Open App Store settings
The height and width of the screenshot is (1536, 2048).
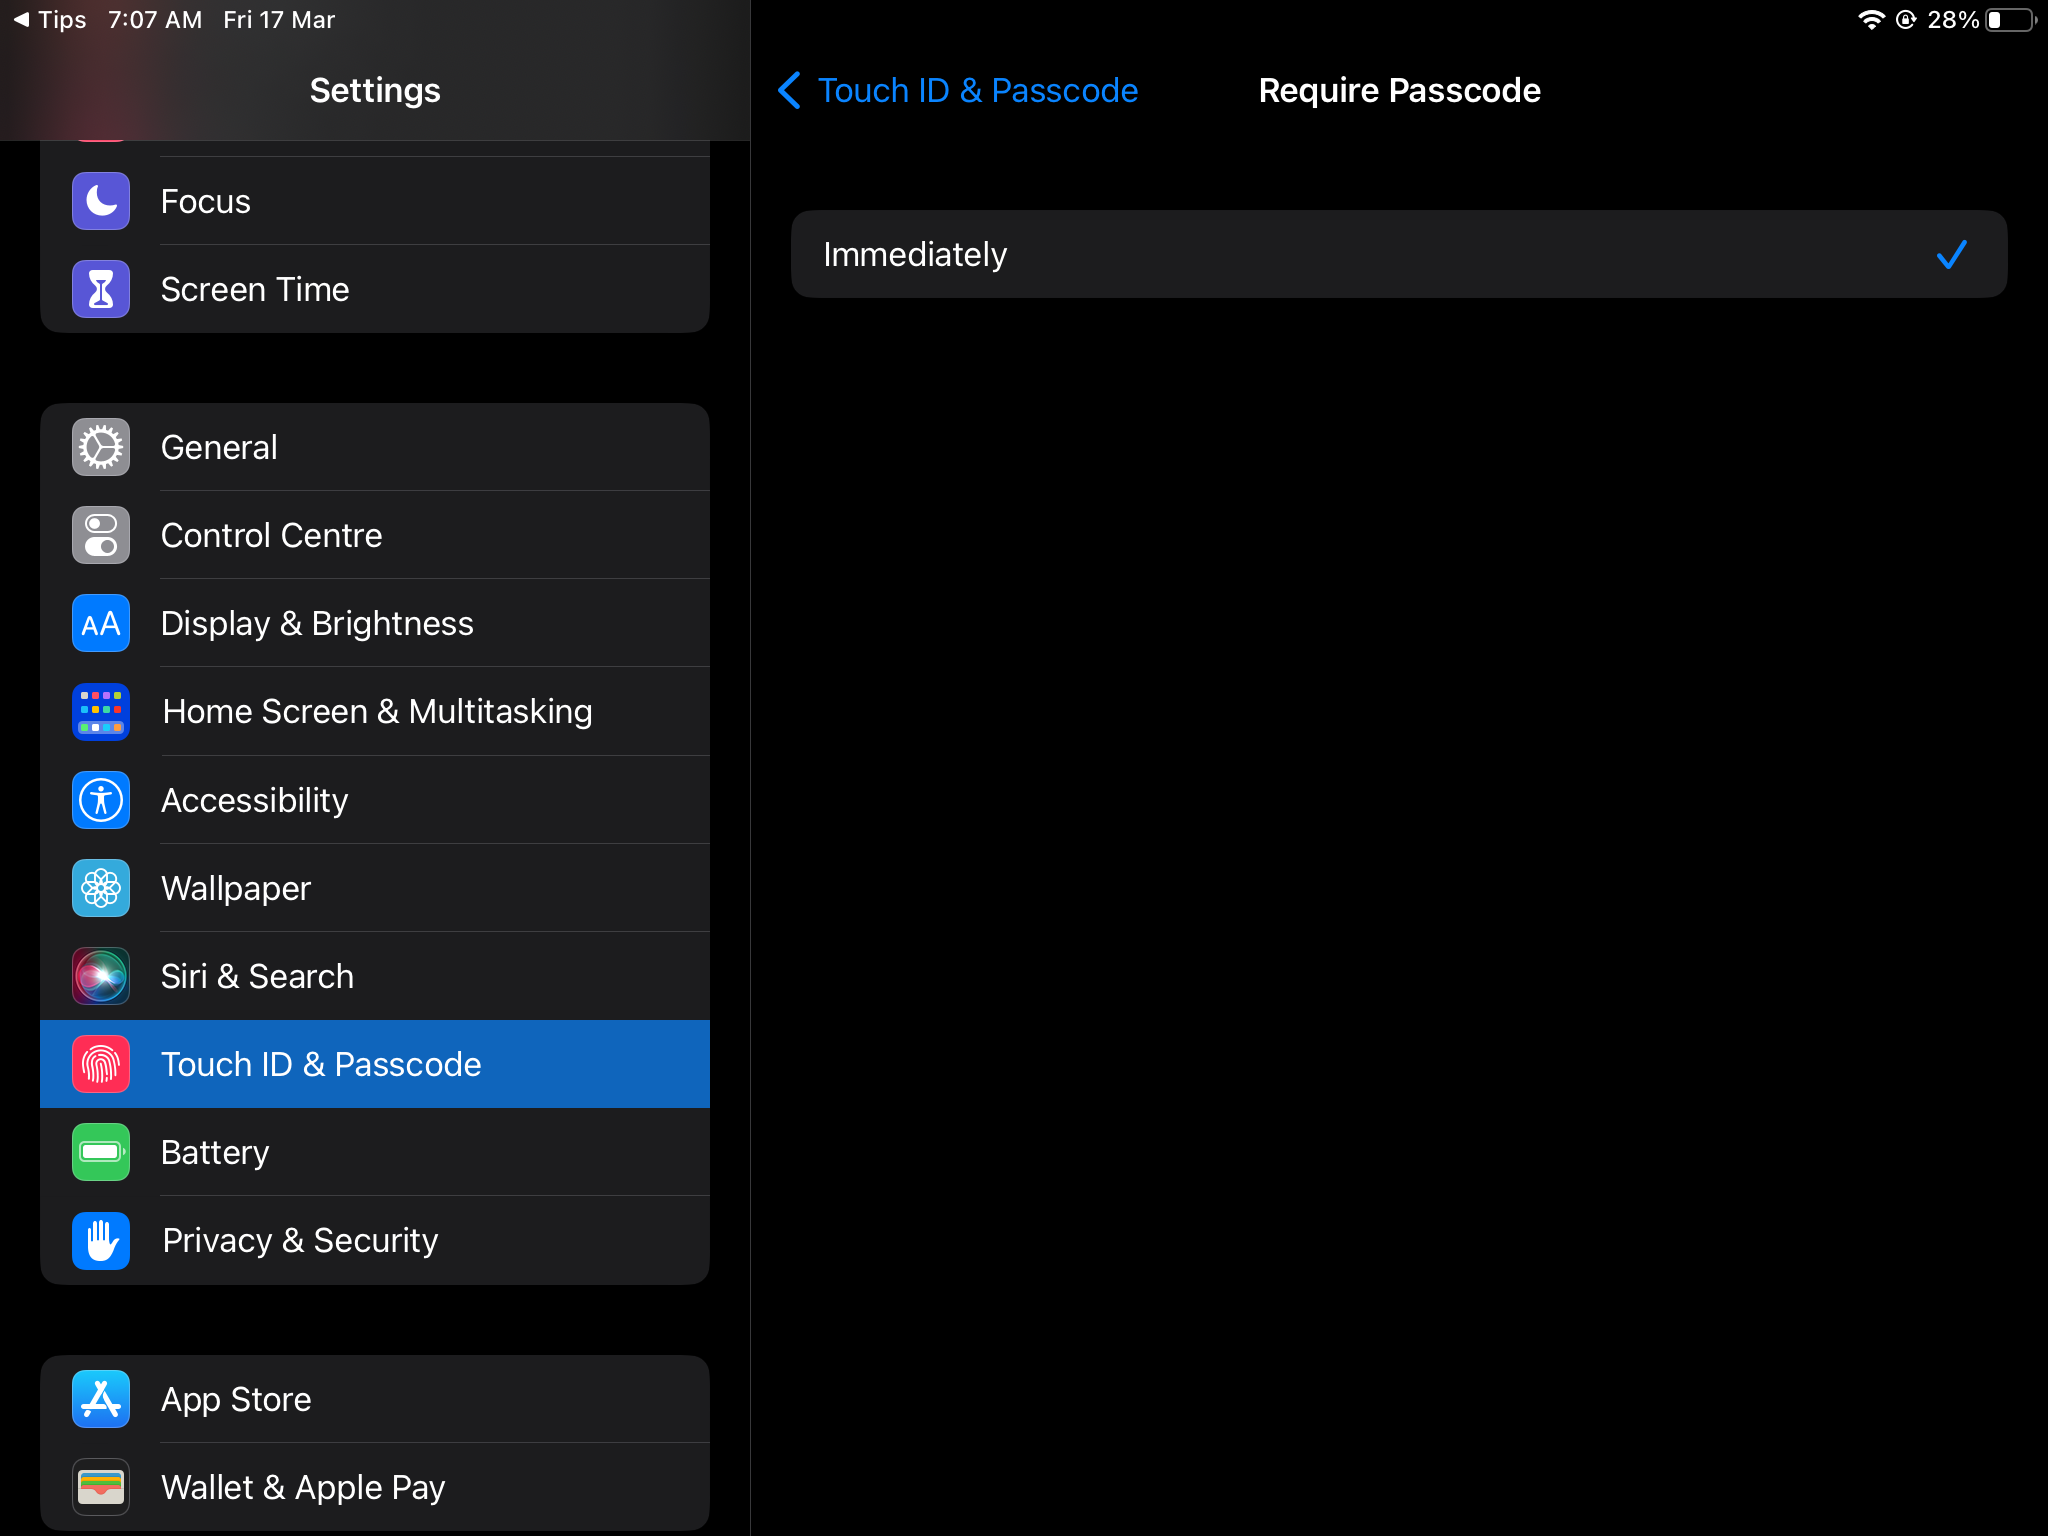pos(236,1399)
